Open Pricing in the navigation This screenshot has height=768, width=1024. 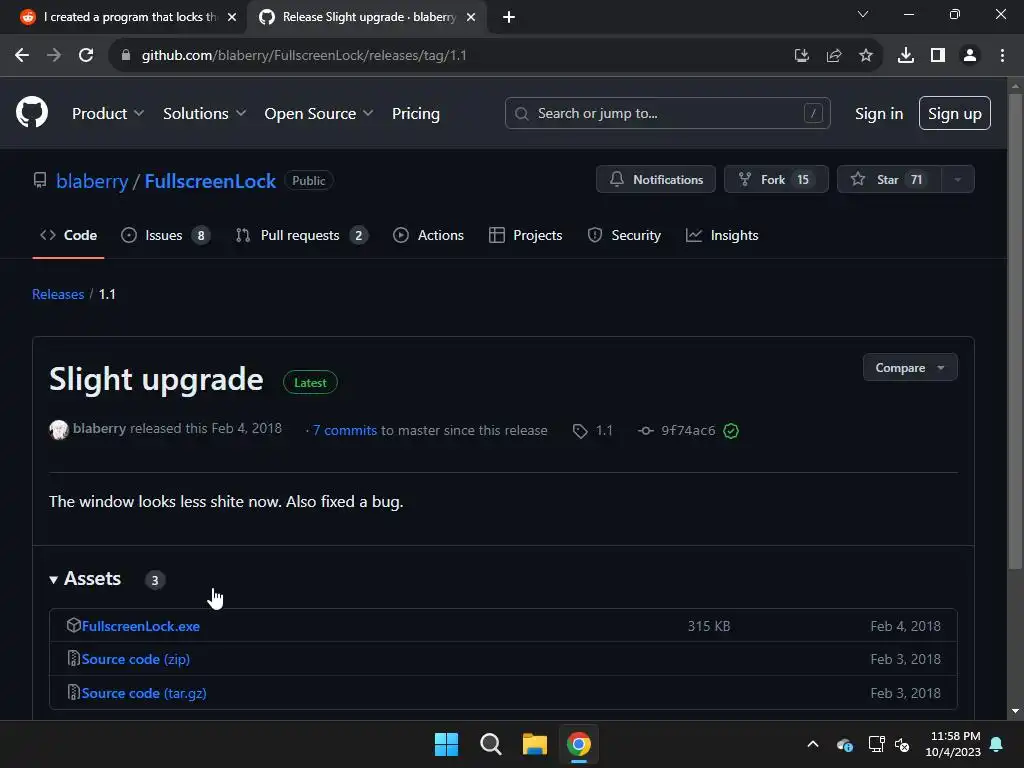tap(415, 114)
